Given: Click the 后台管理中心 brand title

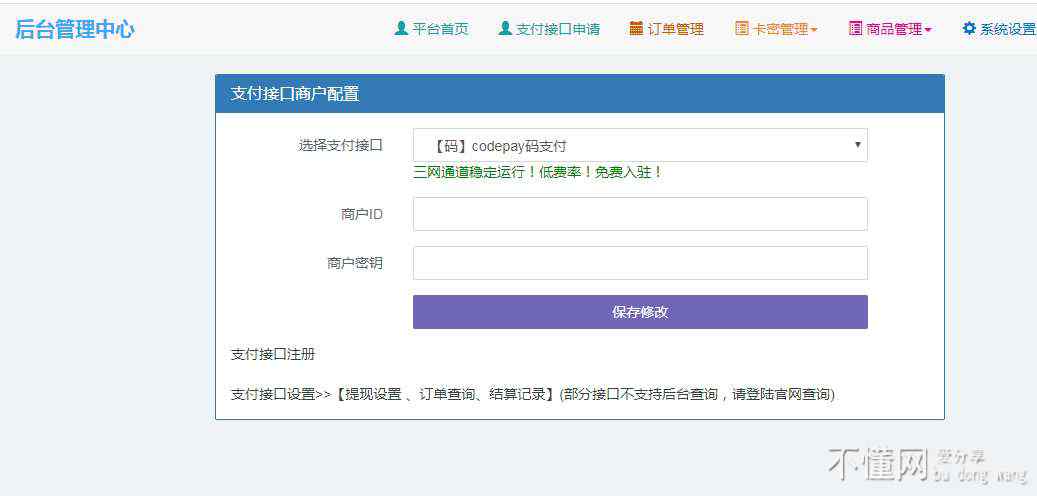Looking at the screenshot, I should (75, 29).
